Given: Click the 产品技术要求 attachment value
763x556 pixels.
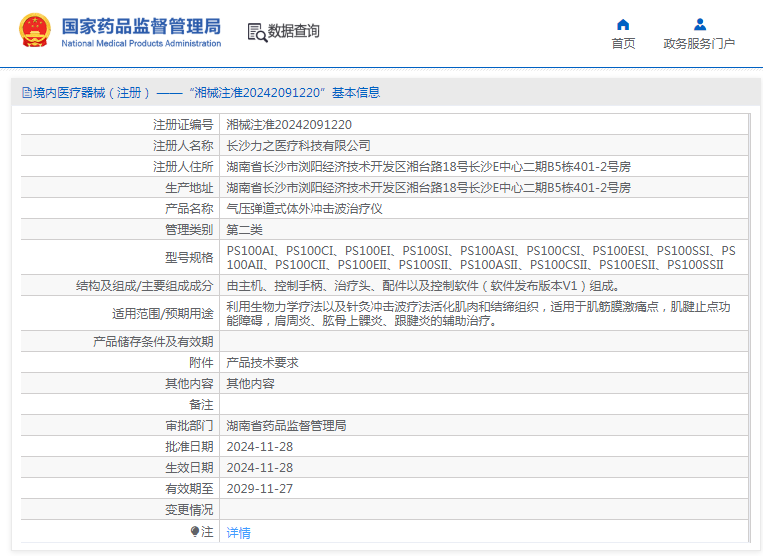Looking at the screenshot, I should tap(262, 362).
